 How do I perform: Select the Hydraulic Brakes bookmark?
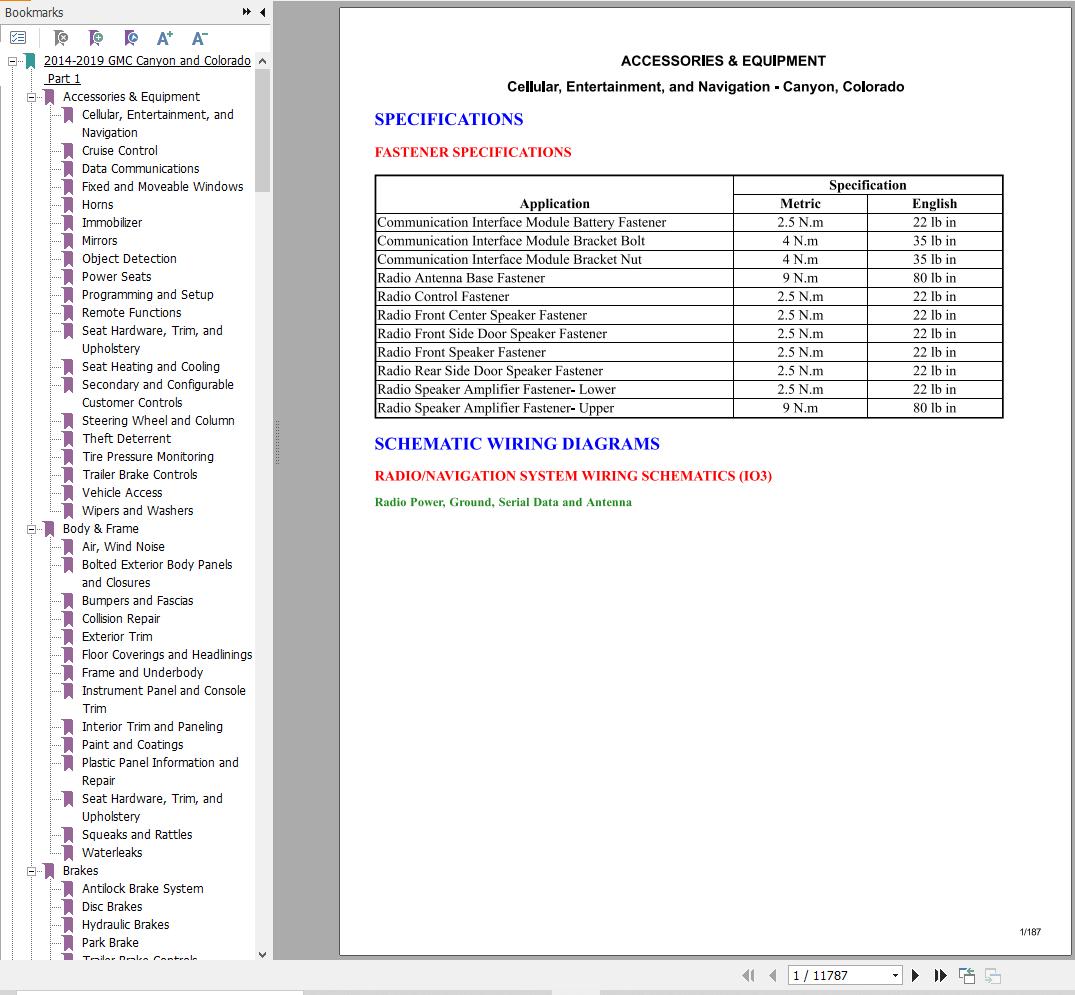point(125,925)
